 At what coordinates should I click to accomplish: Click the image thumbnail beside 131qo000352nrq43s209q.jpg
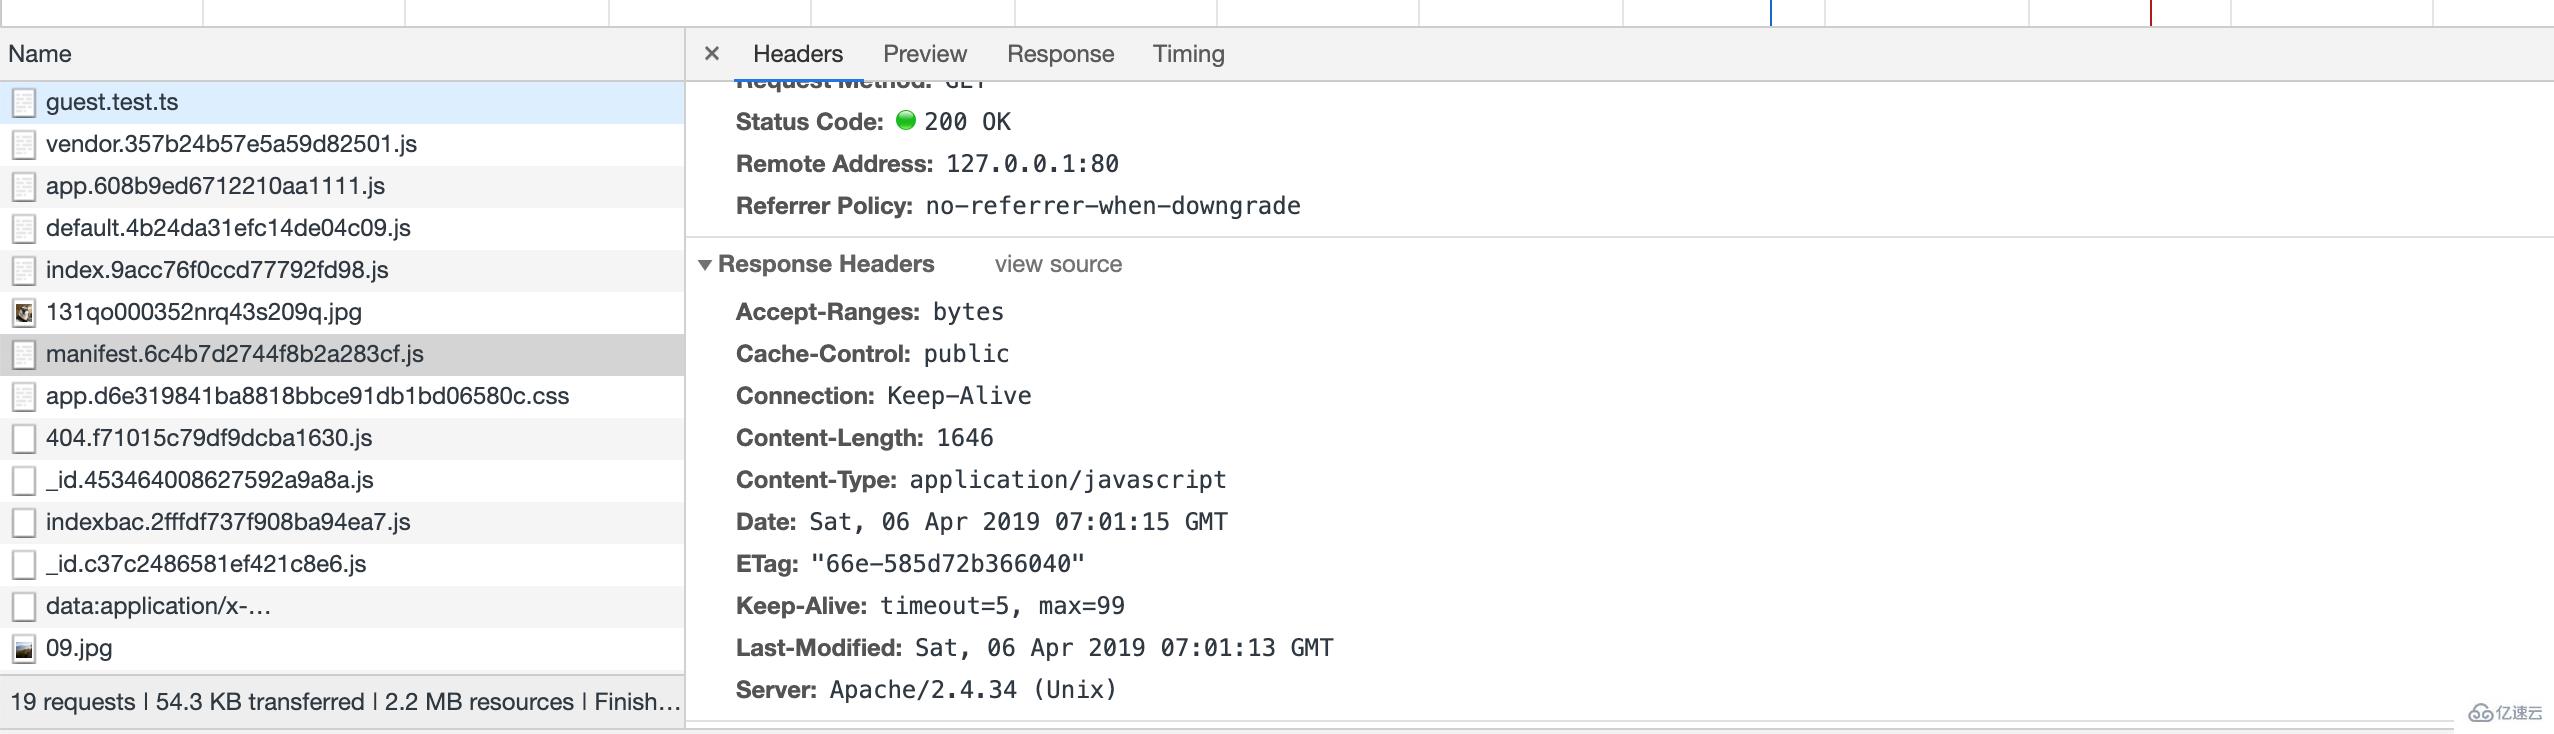(24, 313)
